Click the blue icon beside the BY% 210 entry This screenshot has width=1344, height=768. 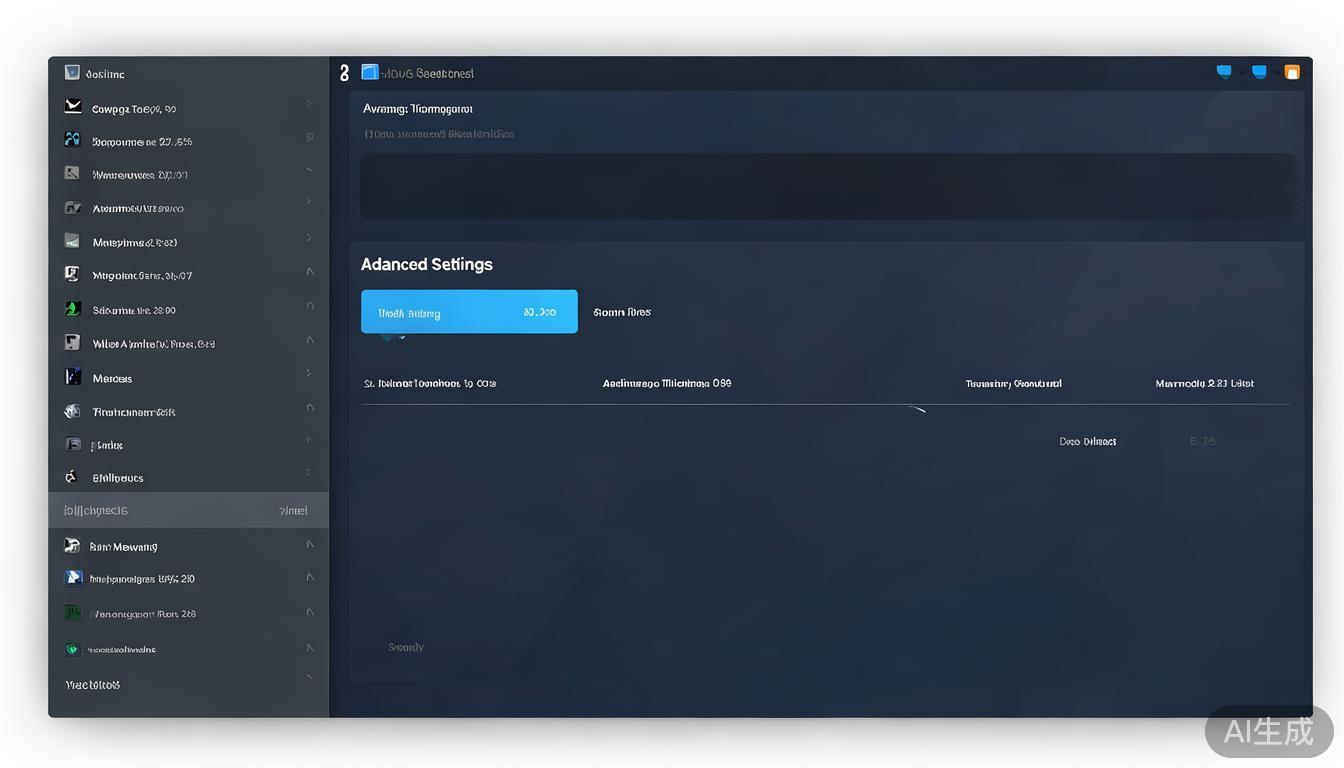pos(73,578)
